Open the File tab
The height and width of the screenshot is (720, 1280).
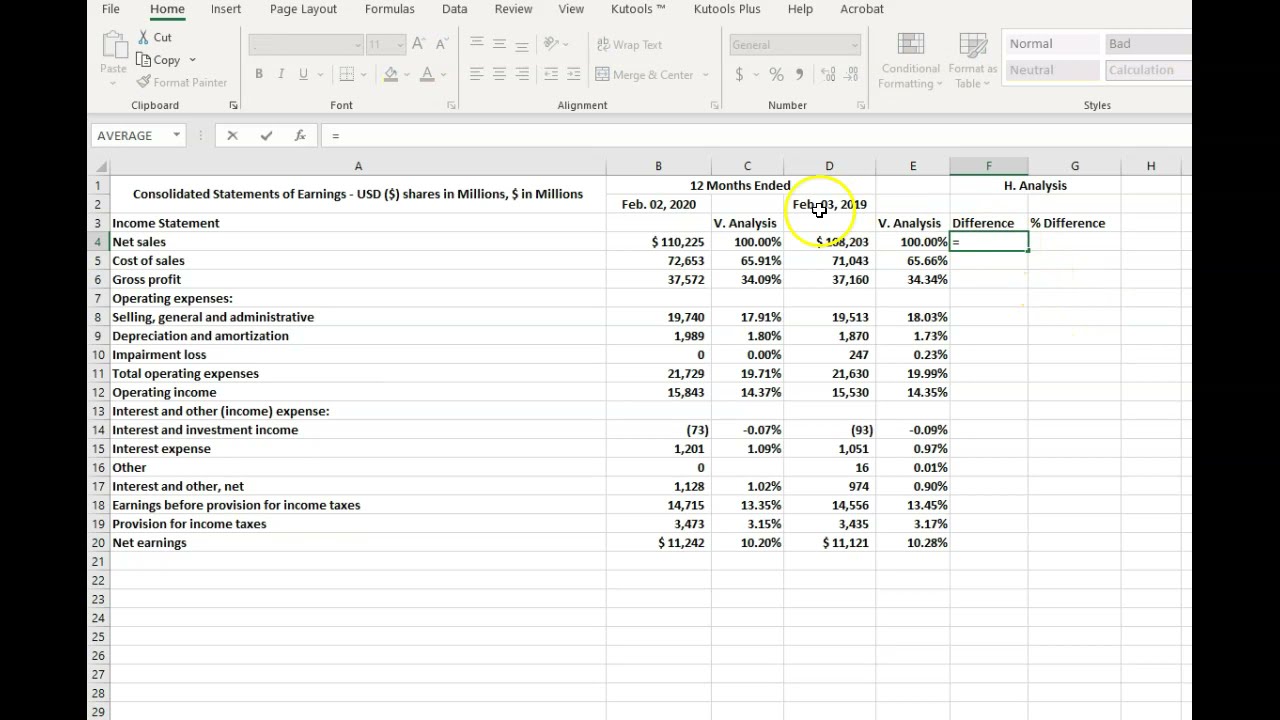[x=111, y=9]
